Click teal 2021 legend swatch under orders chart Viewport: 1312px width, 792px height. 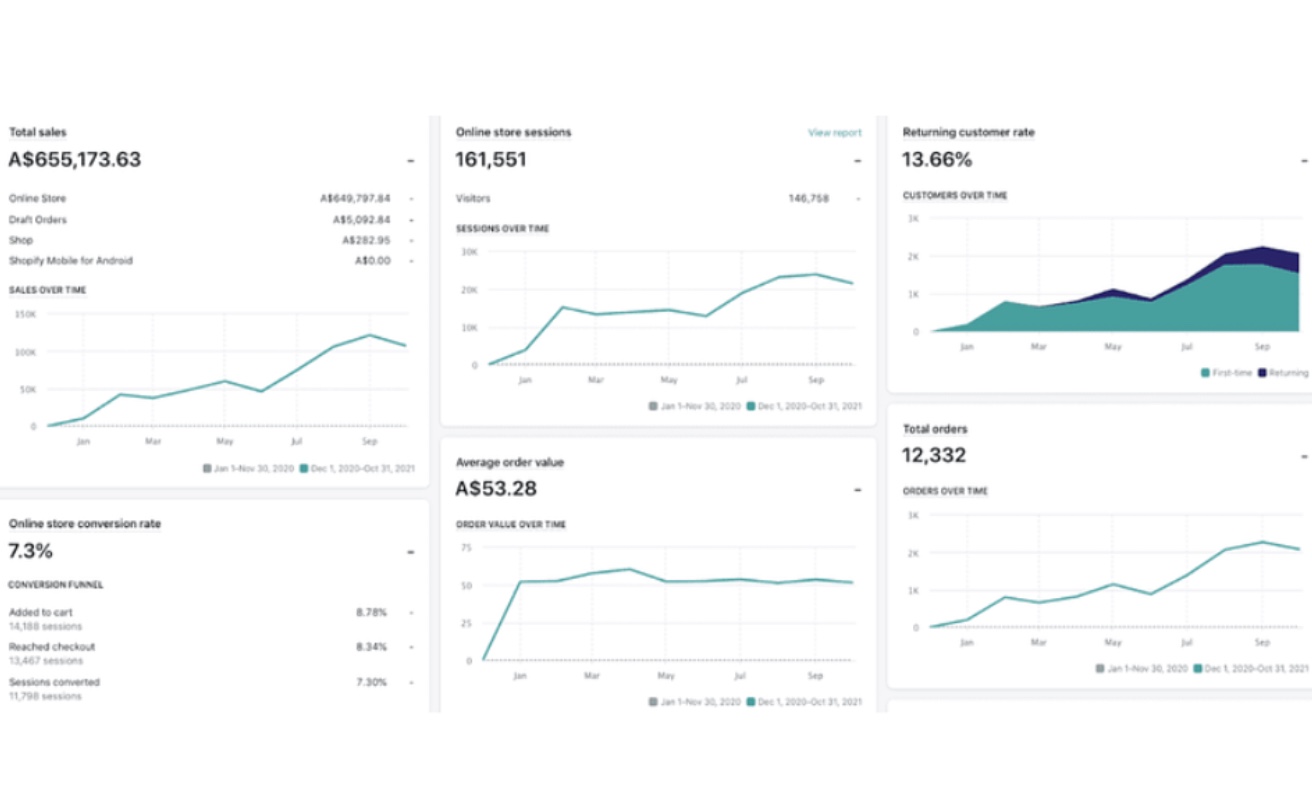click(x=1197, y=668)
